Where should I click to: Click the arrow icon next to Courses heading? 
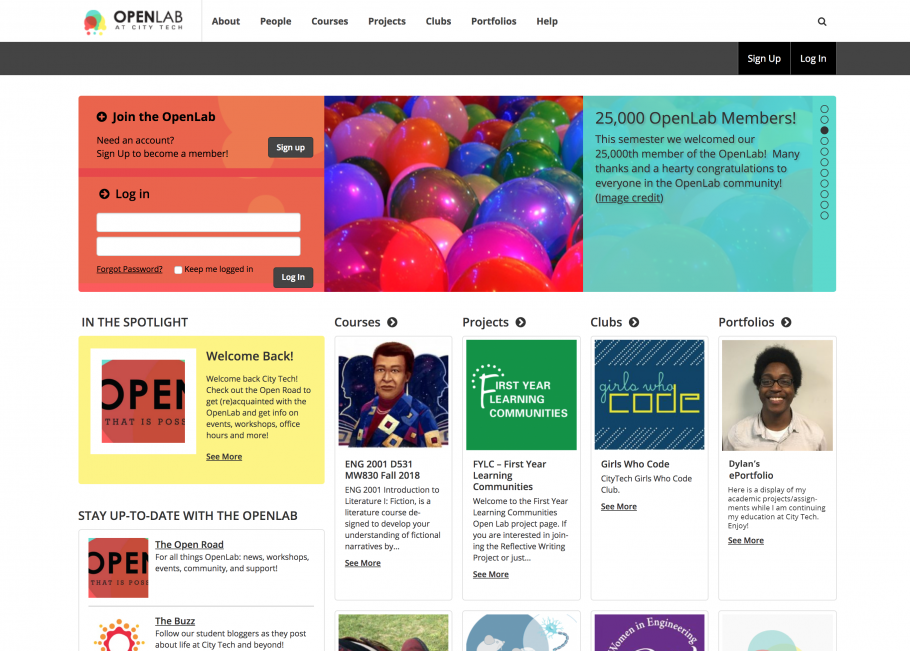(x=392, y=322)
